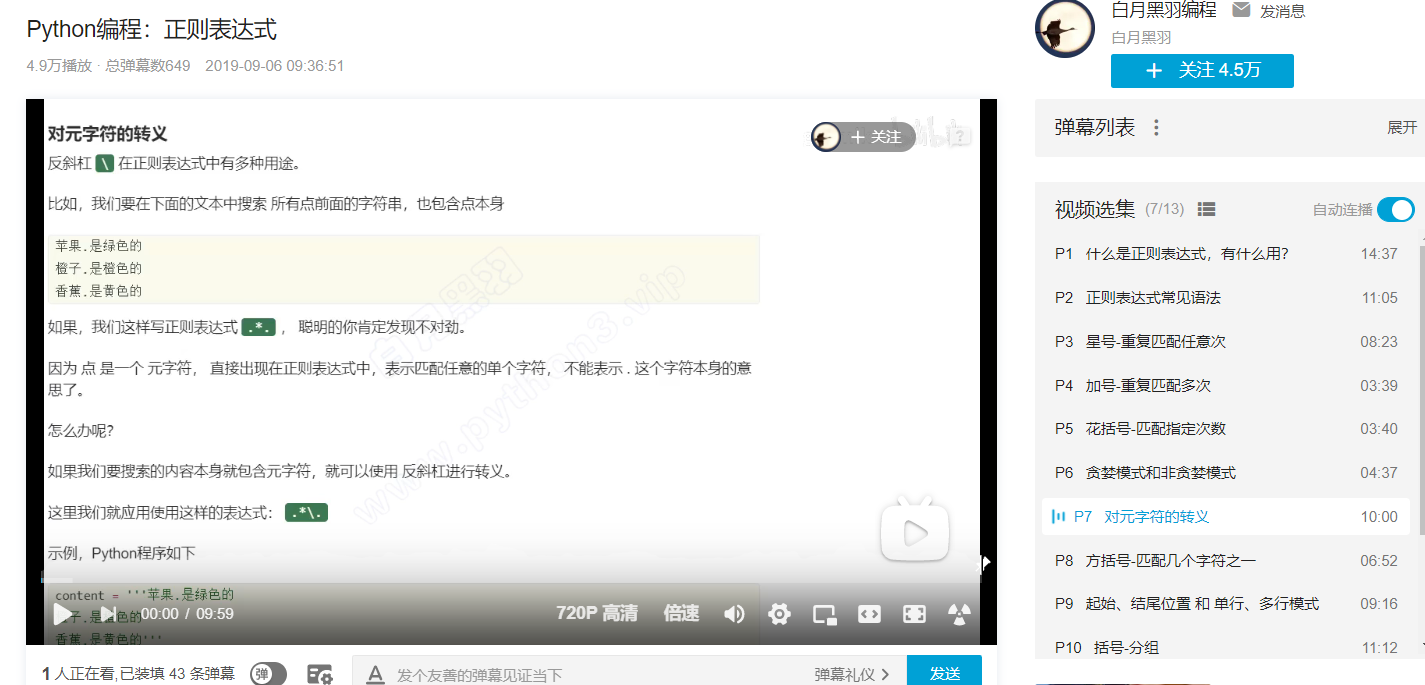Toggle danmaku display switch
Screen dimensions: 1425x685
[268, 674]
